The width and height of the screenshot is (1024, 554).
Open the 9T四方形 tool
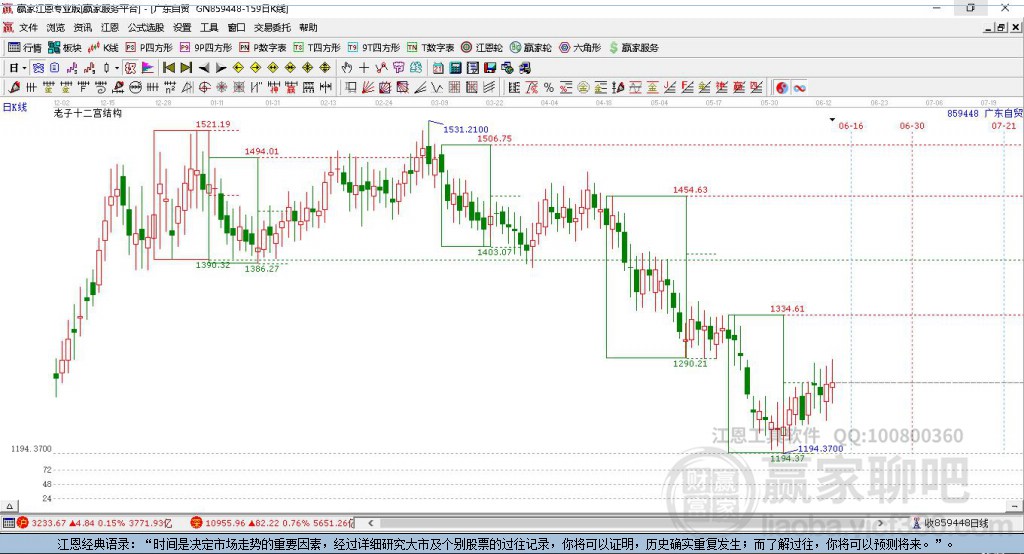[374, 48]
